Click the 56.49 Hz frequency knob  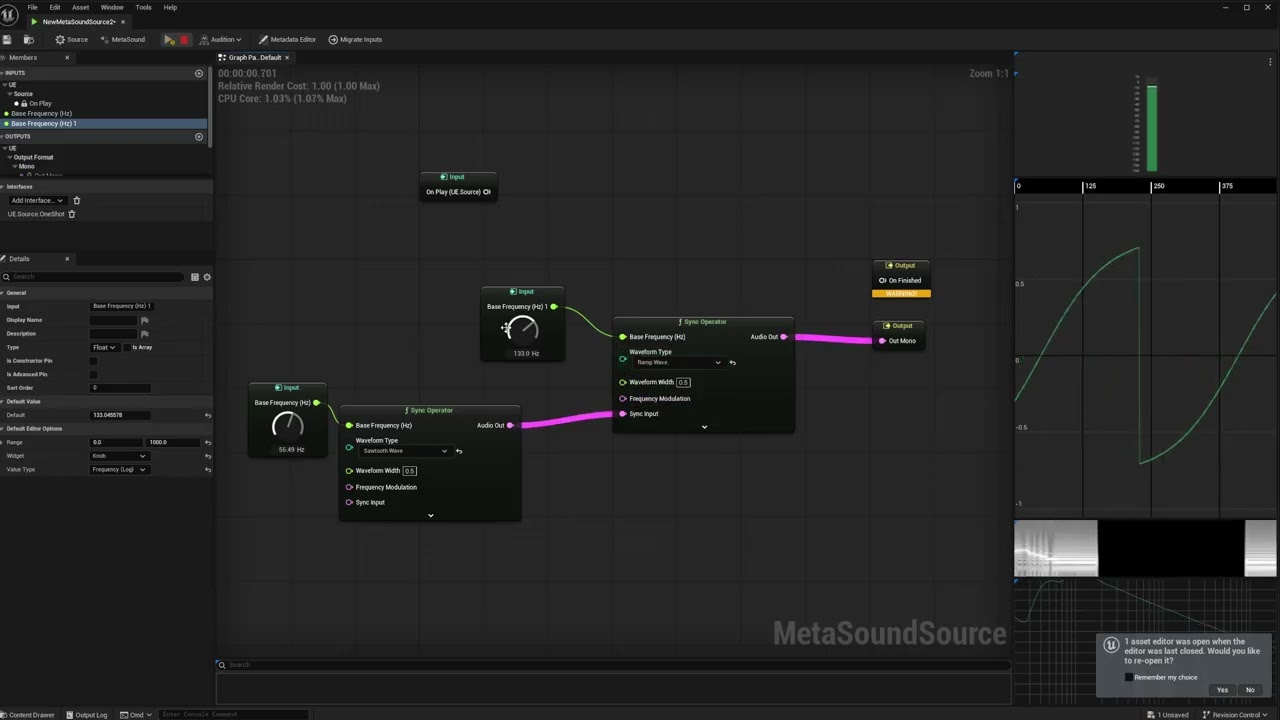[288, 425]
